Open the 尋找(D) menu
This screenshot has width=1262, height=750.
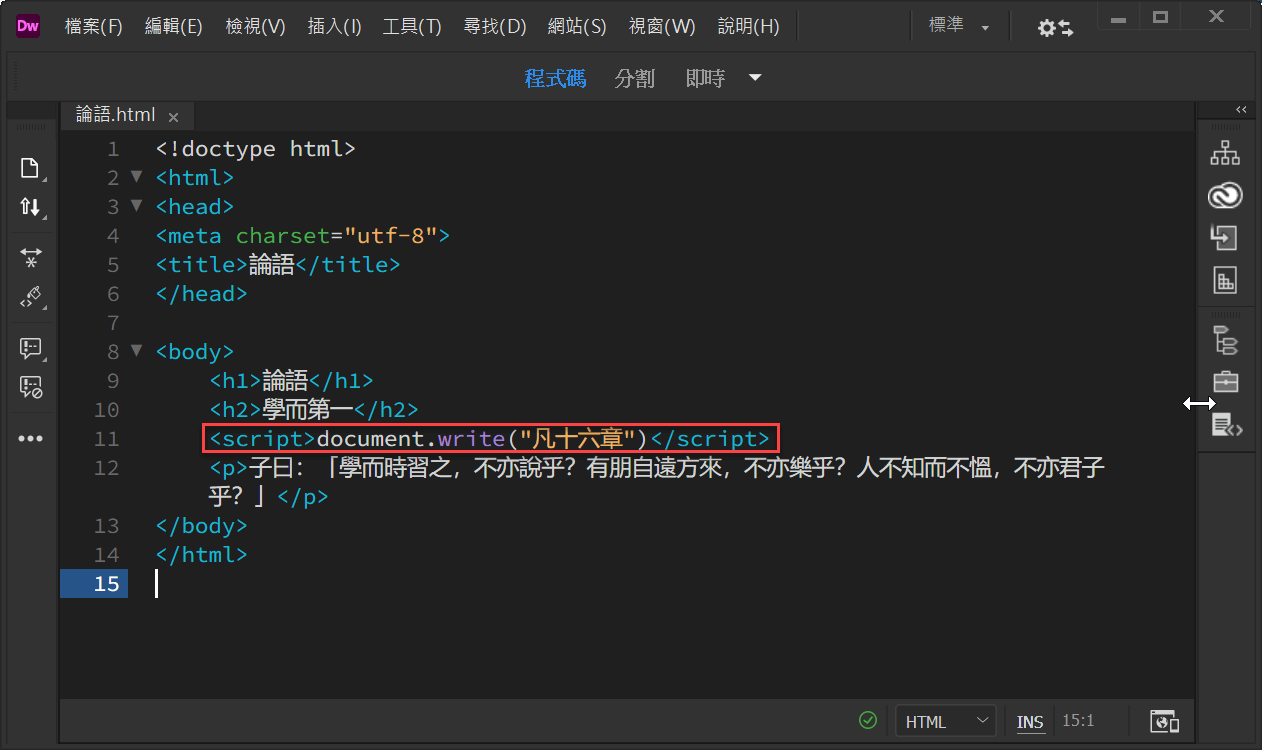click(495, 27)
